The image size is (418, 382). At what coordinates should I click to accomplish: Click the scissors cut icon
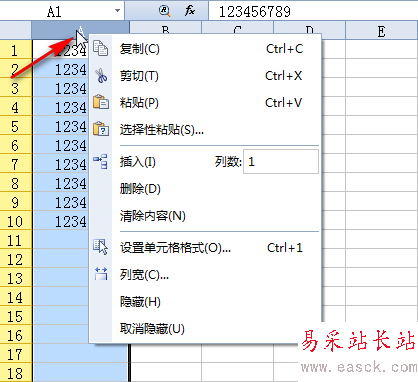pyautogui.click(x=101, y=76)
